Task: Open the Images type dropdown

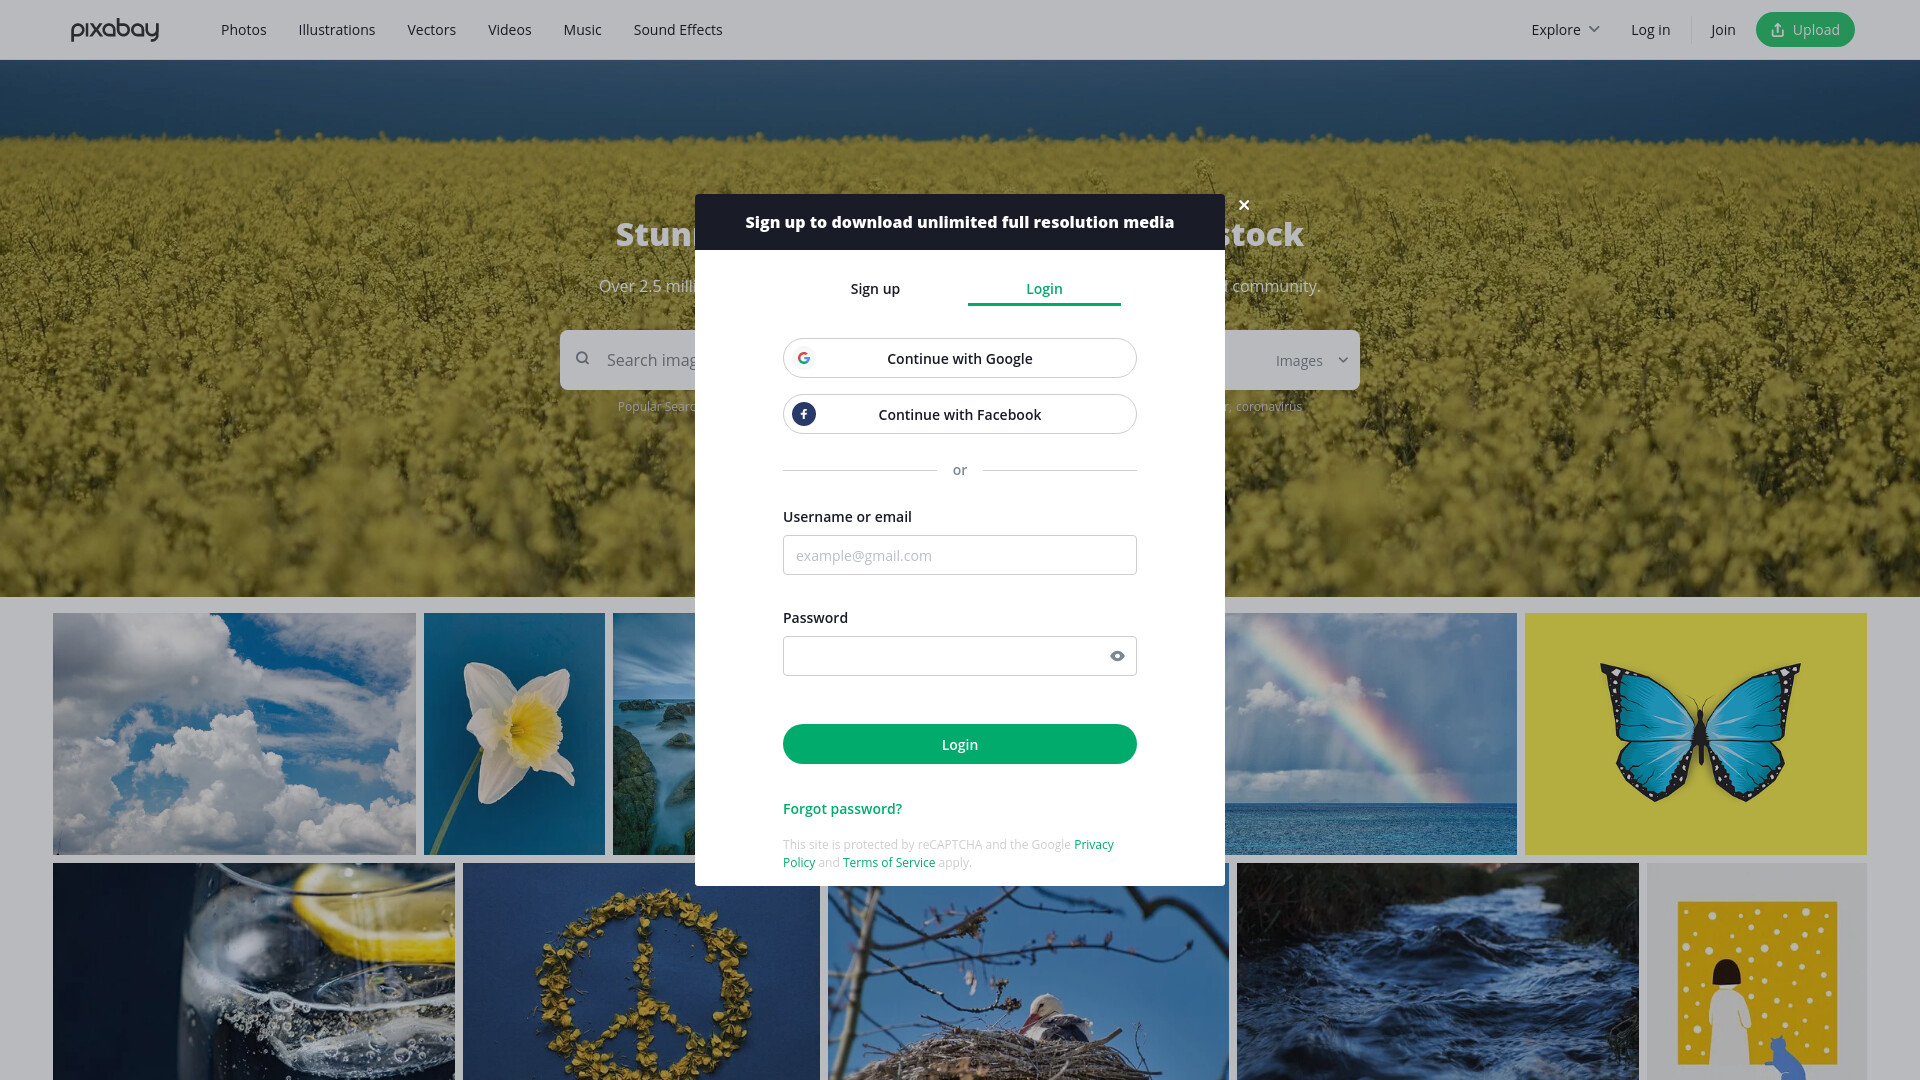Action: tap(1312, 361)
